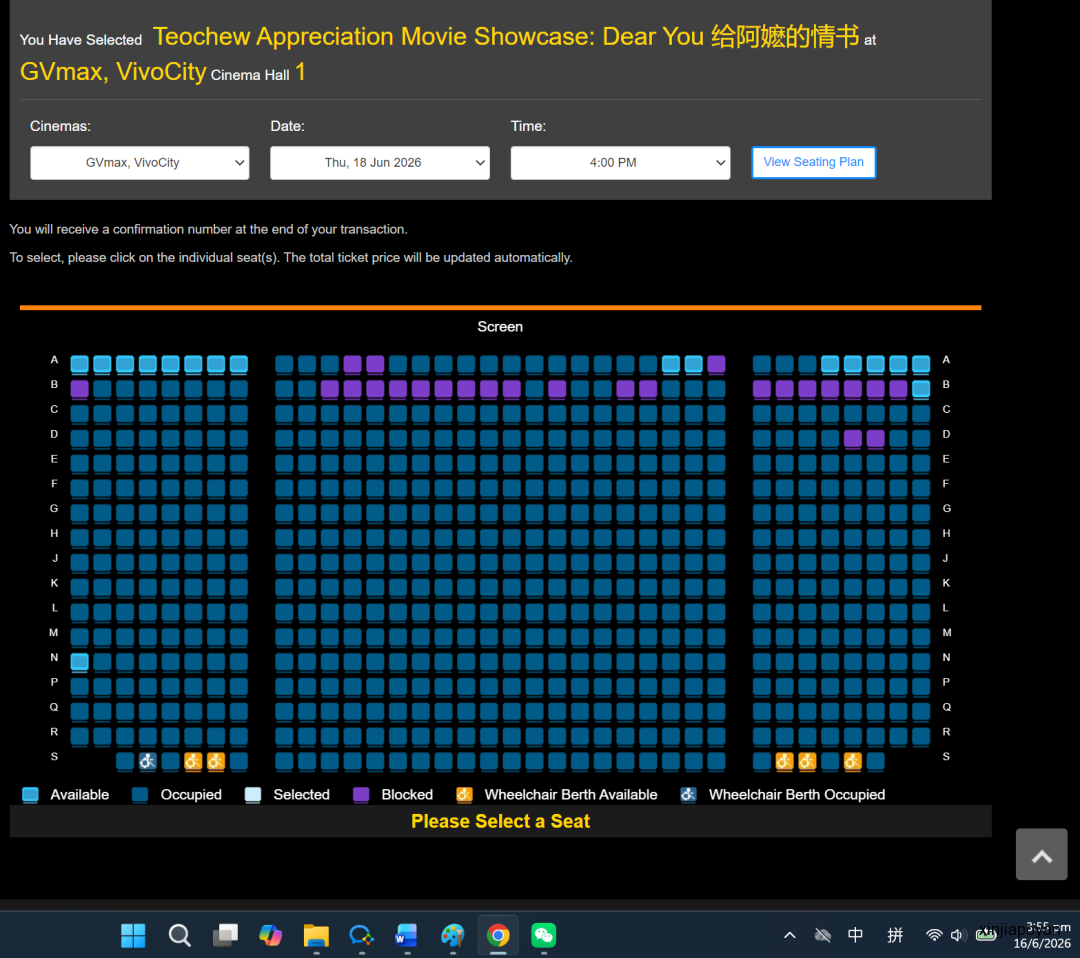Click the View Seating Plan button
The height and width of the screenshot is (958, 1080).
(x=813, y=162)
